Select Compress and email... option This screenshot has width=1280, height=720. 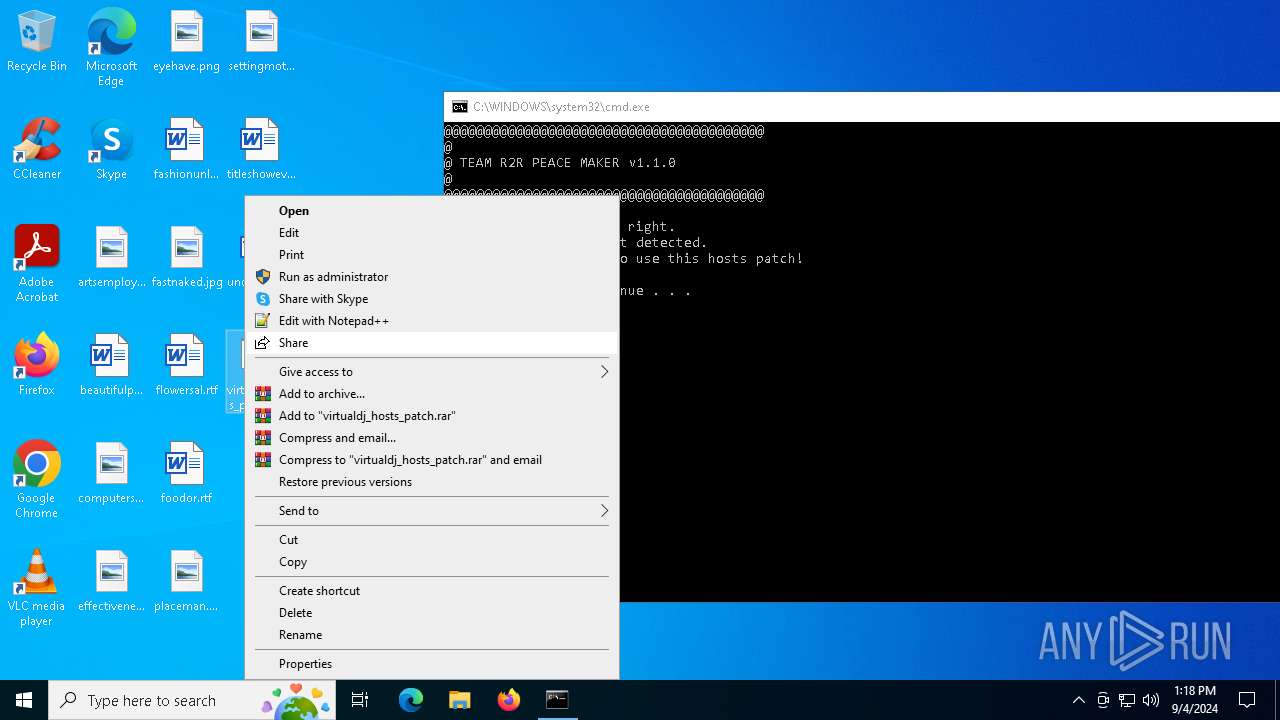pyautogui.click(x=432, y=437)
